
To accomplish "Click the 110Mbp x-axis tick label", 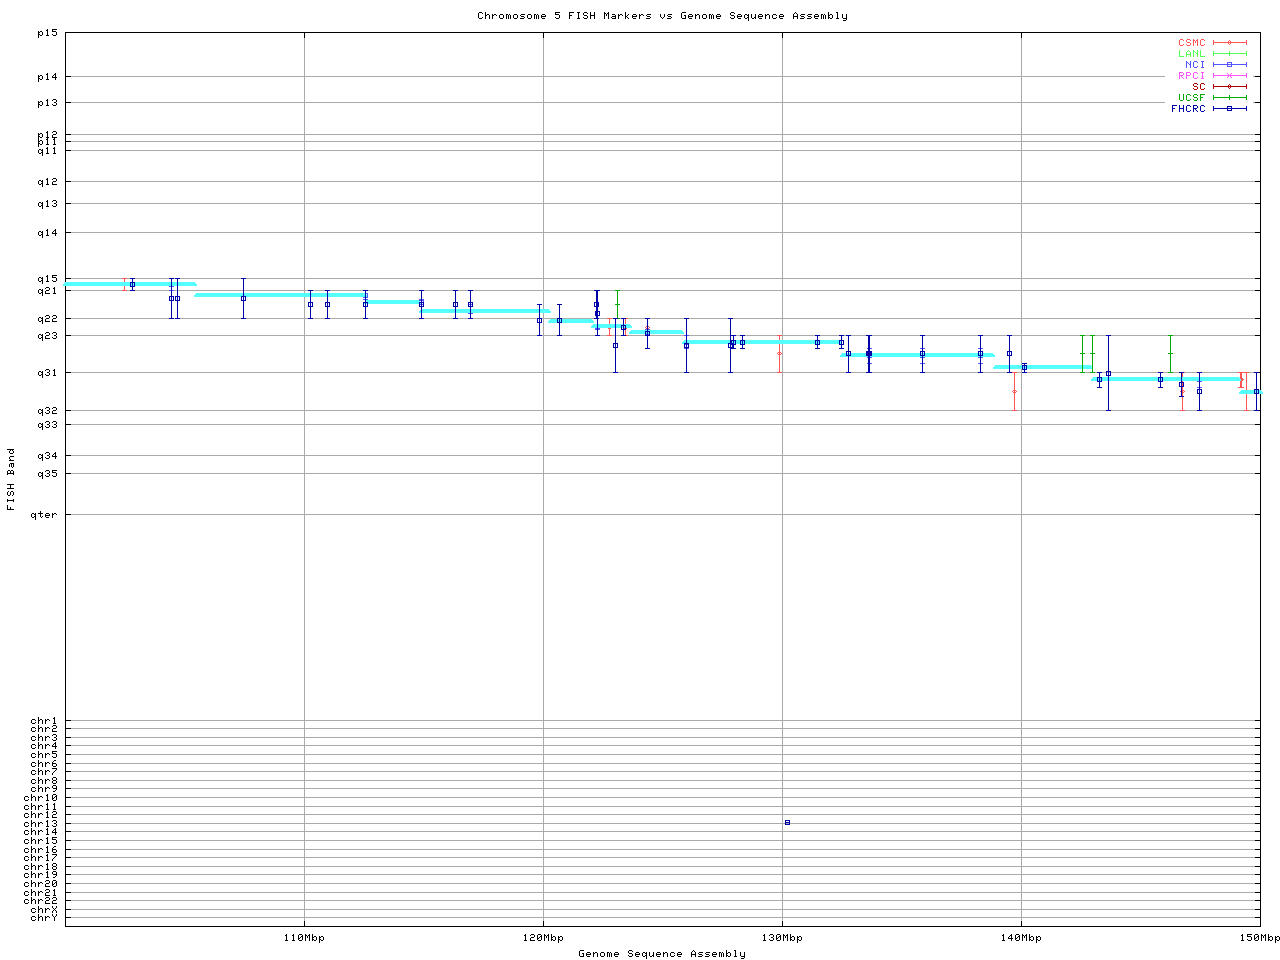I will click(x=304, y=938).
